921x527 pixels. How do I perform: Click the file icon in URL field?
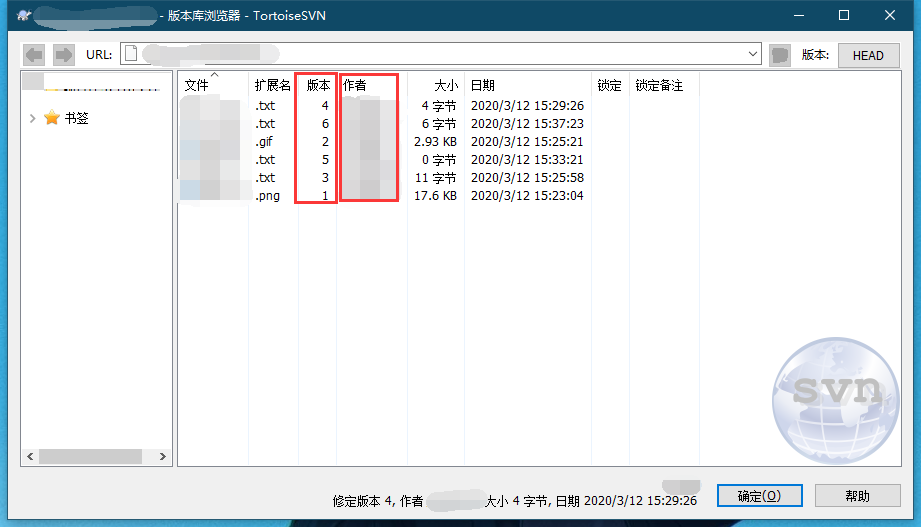(131, 53)
